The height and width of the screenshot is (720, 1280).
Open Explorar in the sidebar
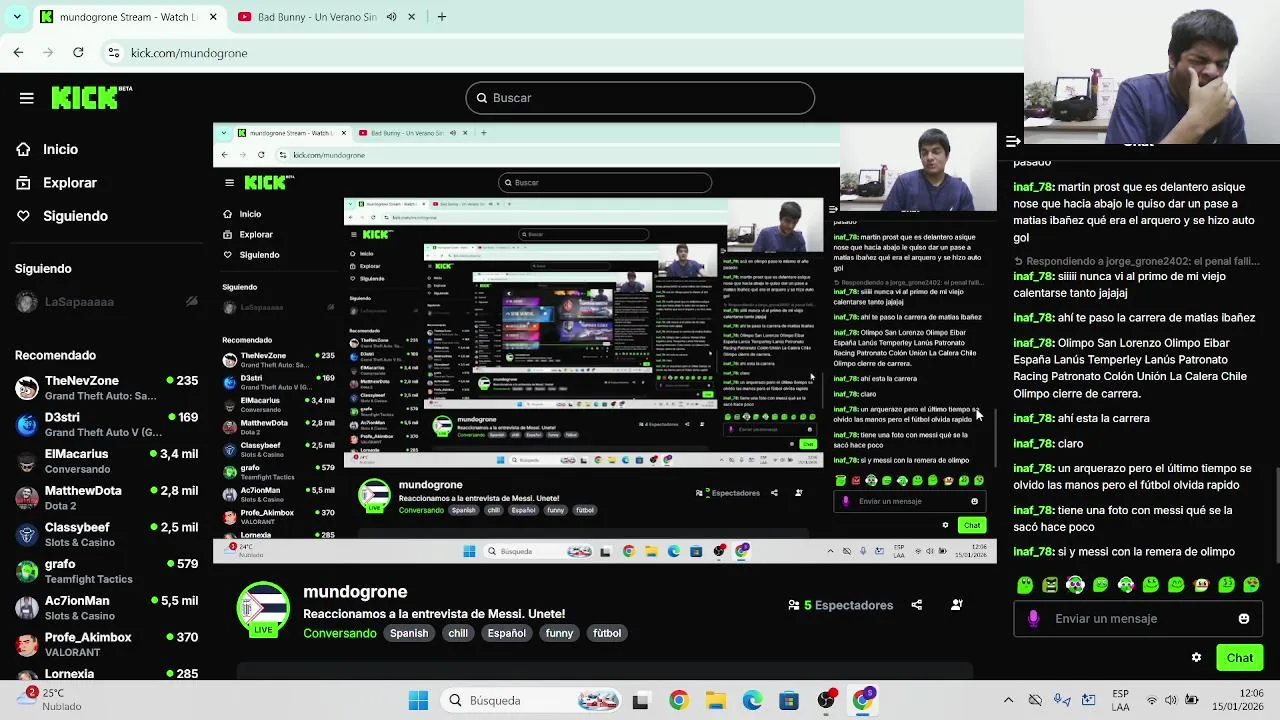[70, 183]
